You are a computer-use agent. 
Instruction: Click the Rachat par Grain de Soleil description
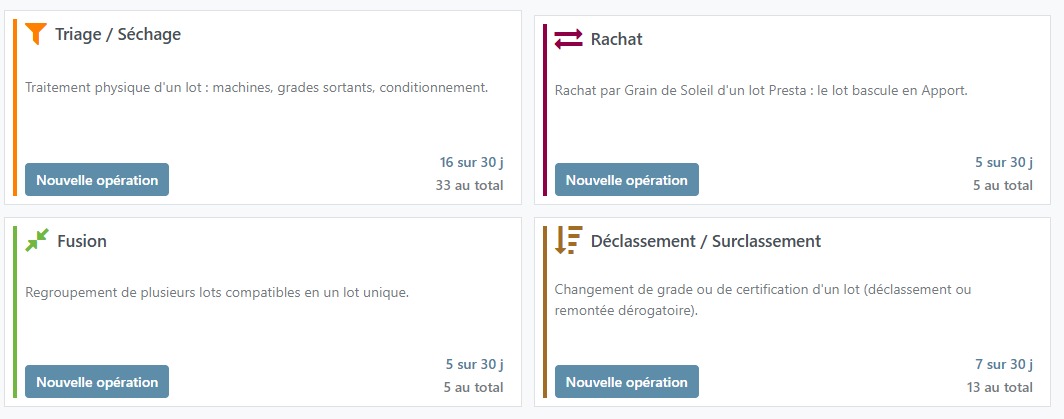click(761, 91)
